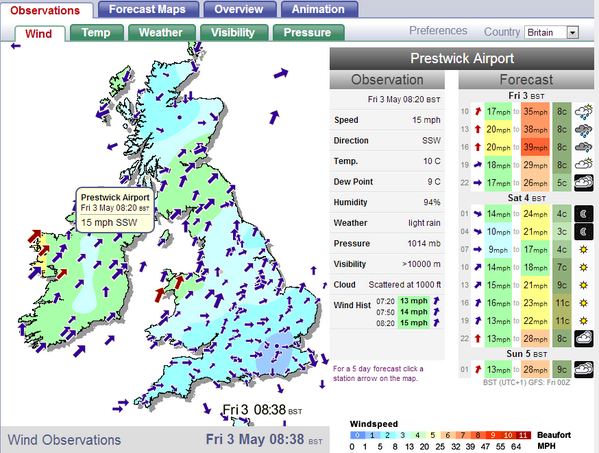This screenshot has height=453, width=599.
Task: Click the Observation panel heading
Action: click(x=387, y=79)
